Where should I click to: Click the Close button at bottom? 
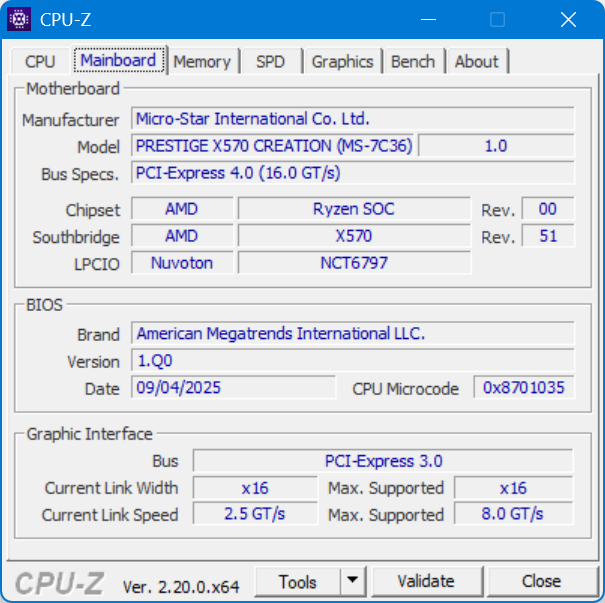click(541, 581)
